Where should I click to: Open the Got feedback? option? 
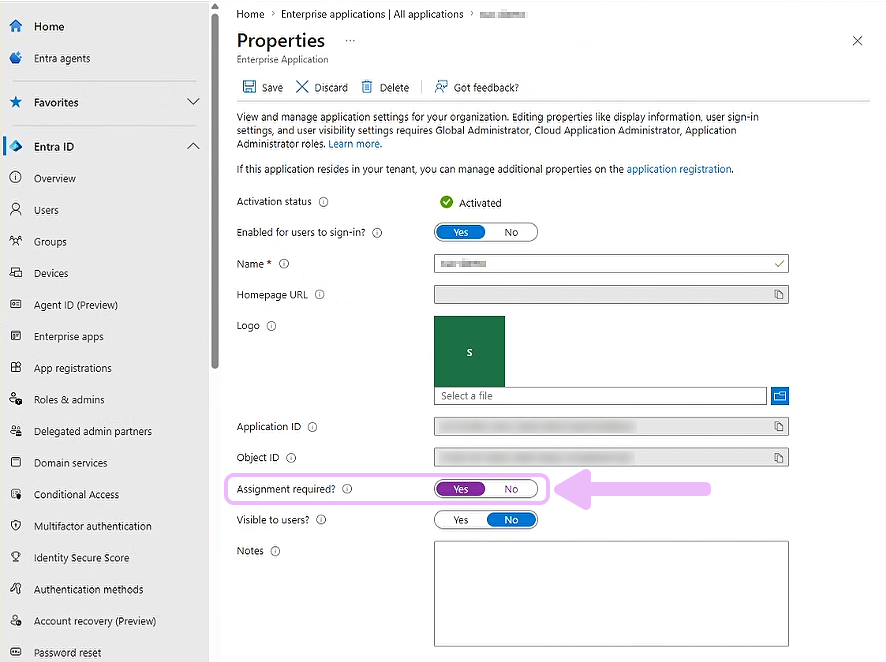(476, 88)
